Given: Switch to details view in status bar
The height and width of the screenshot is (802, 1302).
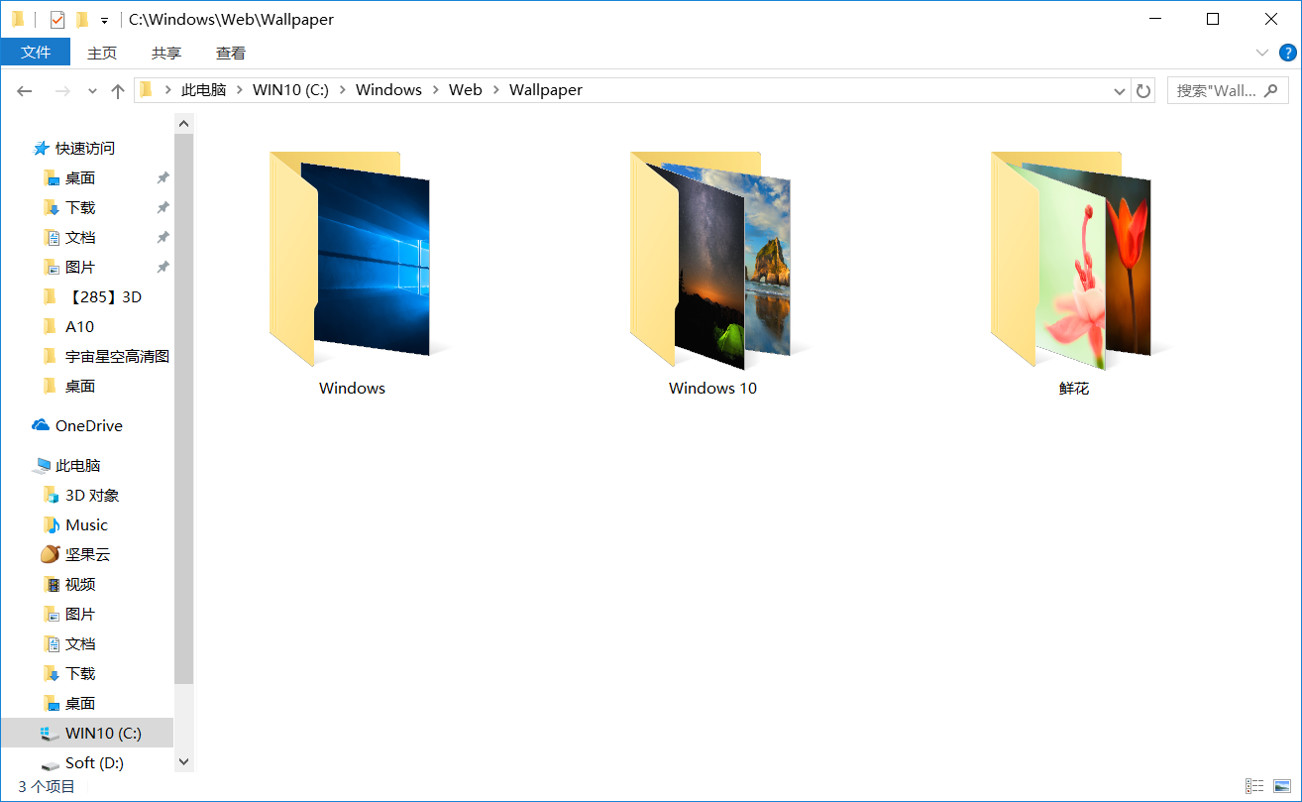Looking at the screenshot, I should [1254, 787].
